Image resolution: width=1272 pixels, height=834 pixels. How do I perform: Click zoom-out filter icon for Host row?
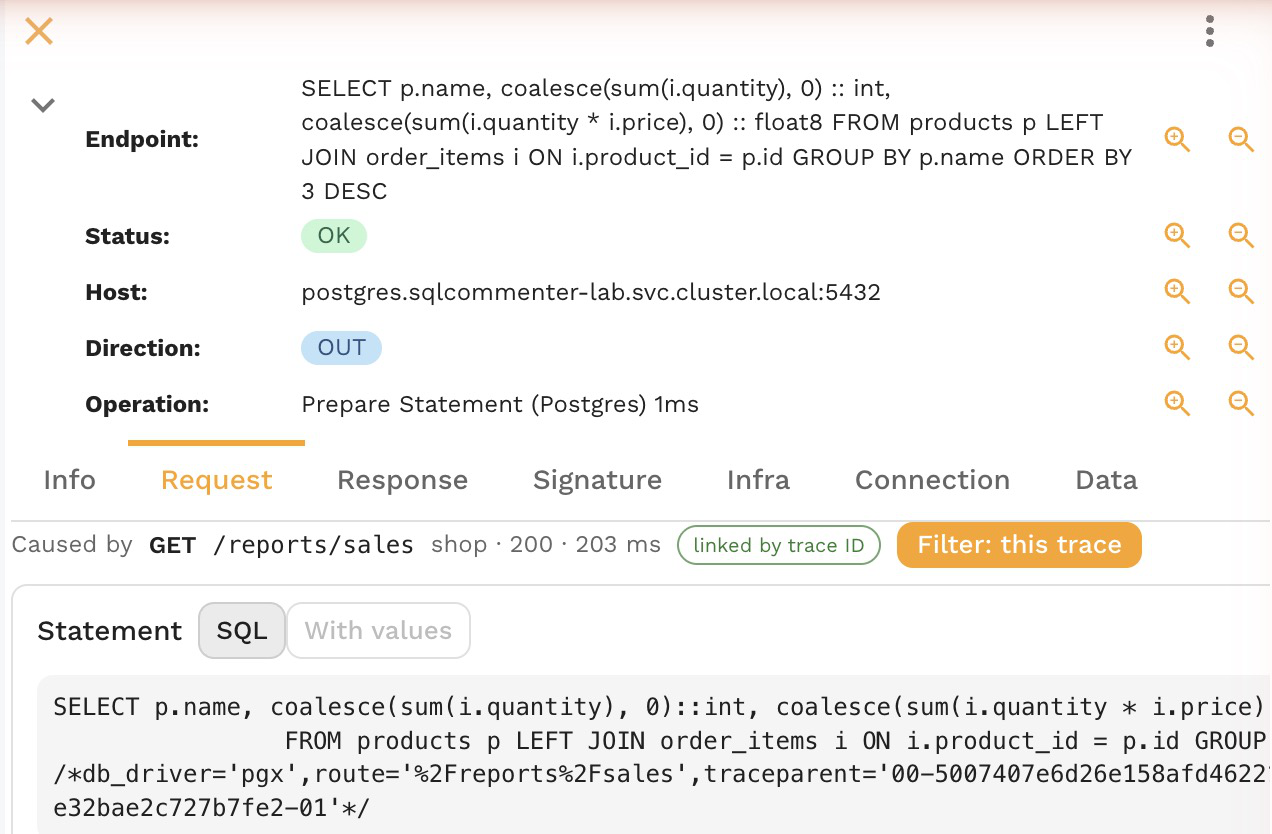1241,292
